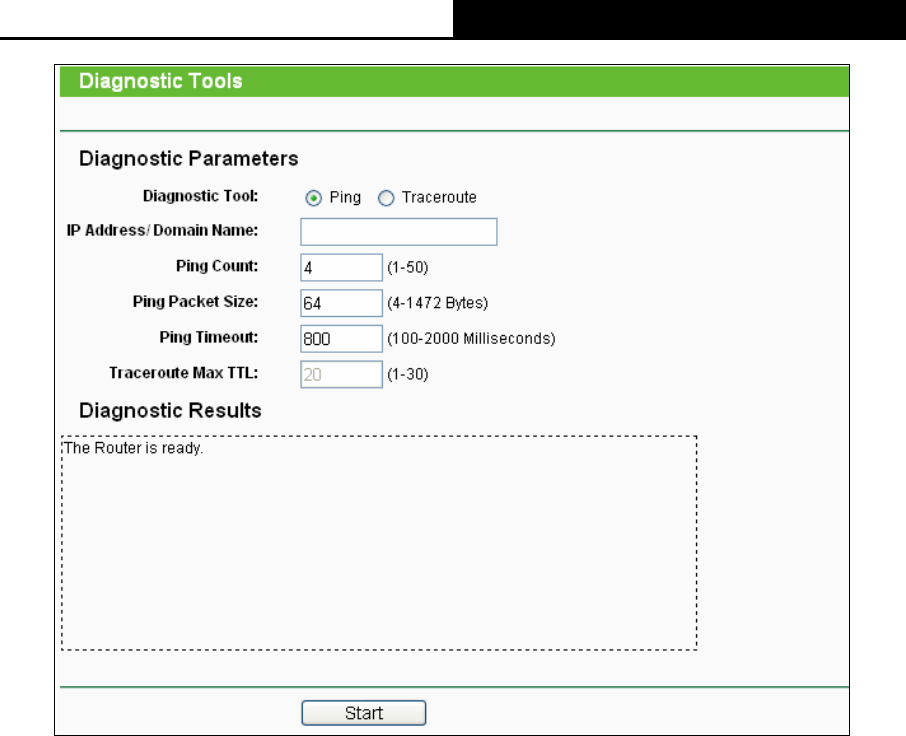Image resolution: width=906 pixels, height=736 pixels.
Task: Click the Traceroute option label text
Action: tap(439, 198)
